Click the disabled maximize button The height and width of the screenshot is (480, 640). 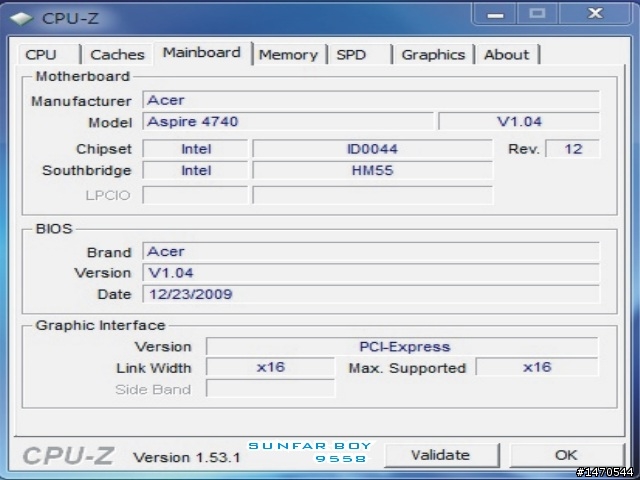point(538,14)
